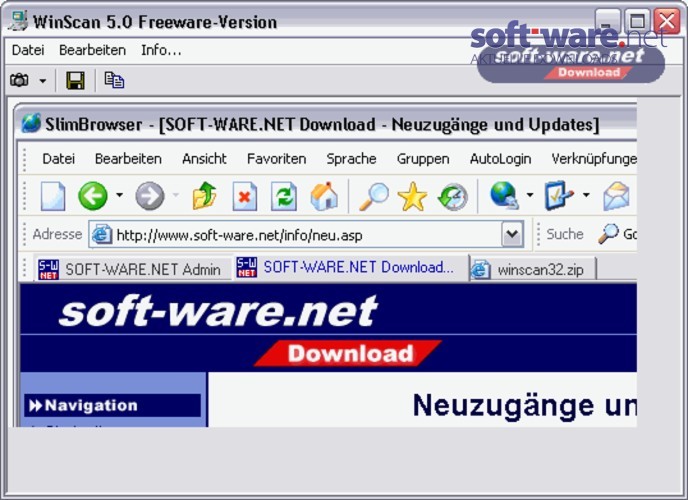Open the WinScan Datei menu
This screenshot has width=688, height=500.
(28, 50)
